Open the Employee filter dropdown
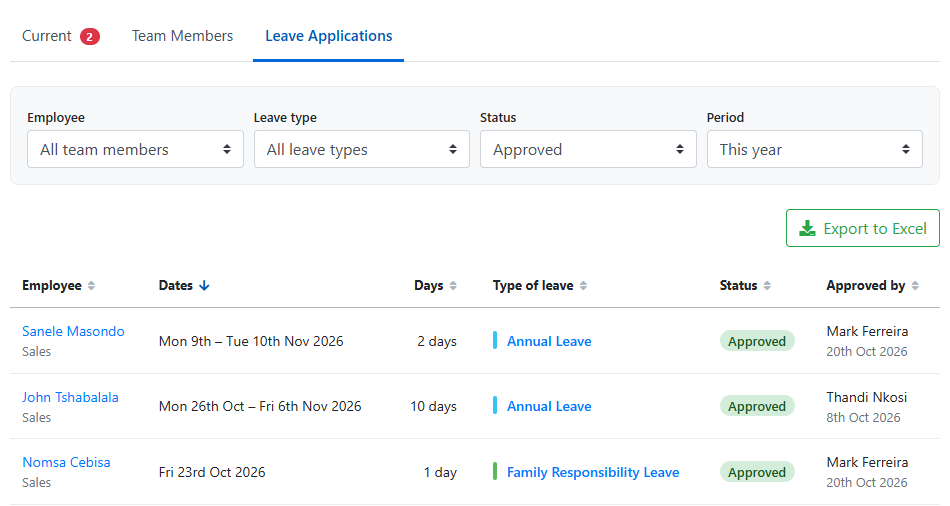This screenshot has width=950, height=506. coord(135,149)
